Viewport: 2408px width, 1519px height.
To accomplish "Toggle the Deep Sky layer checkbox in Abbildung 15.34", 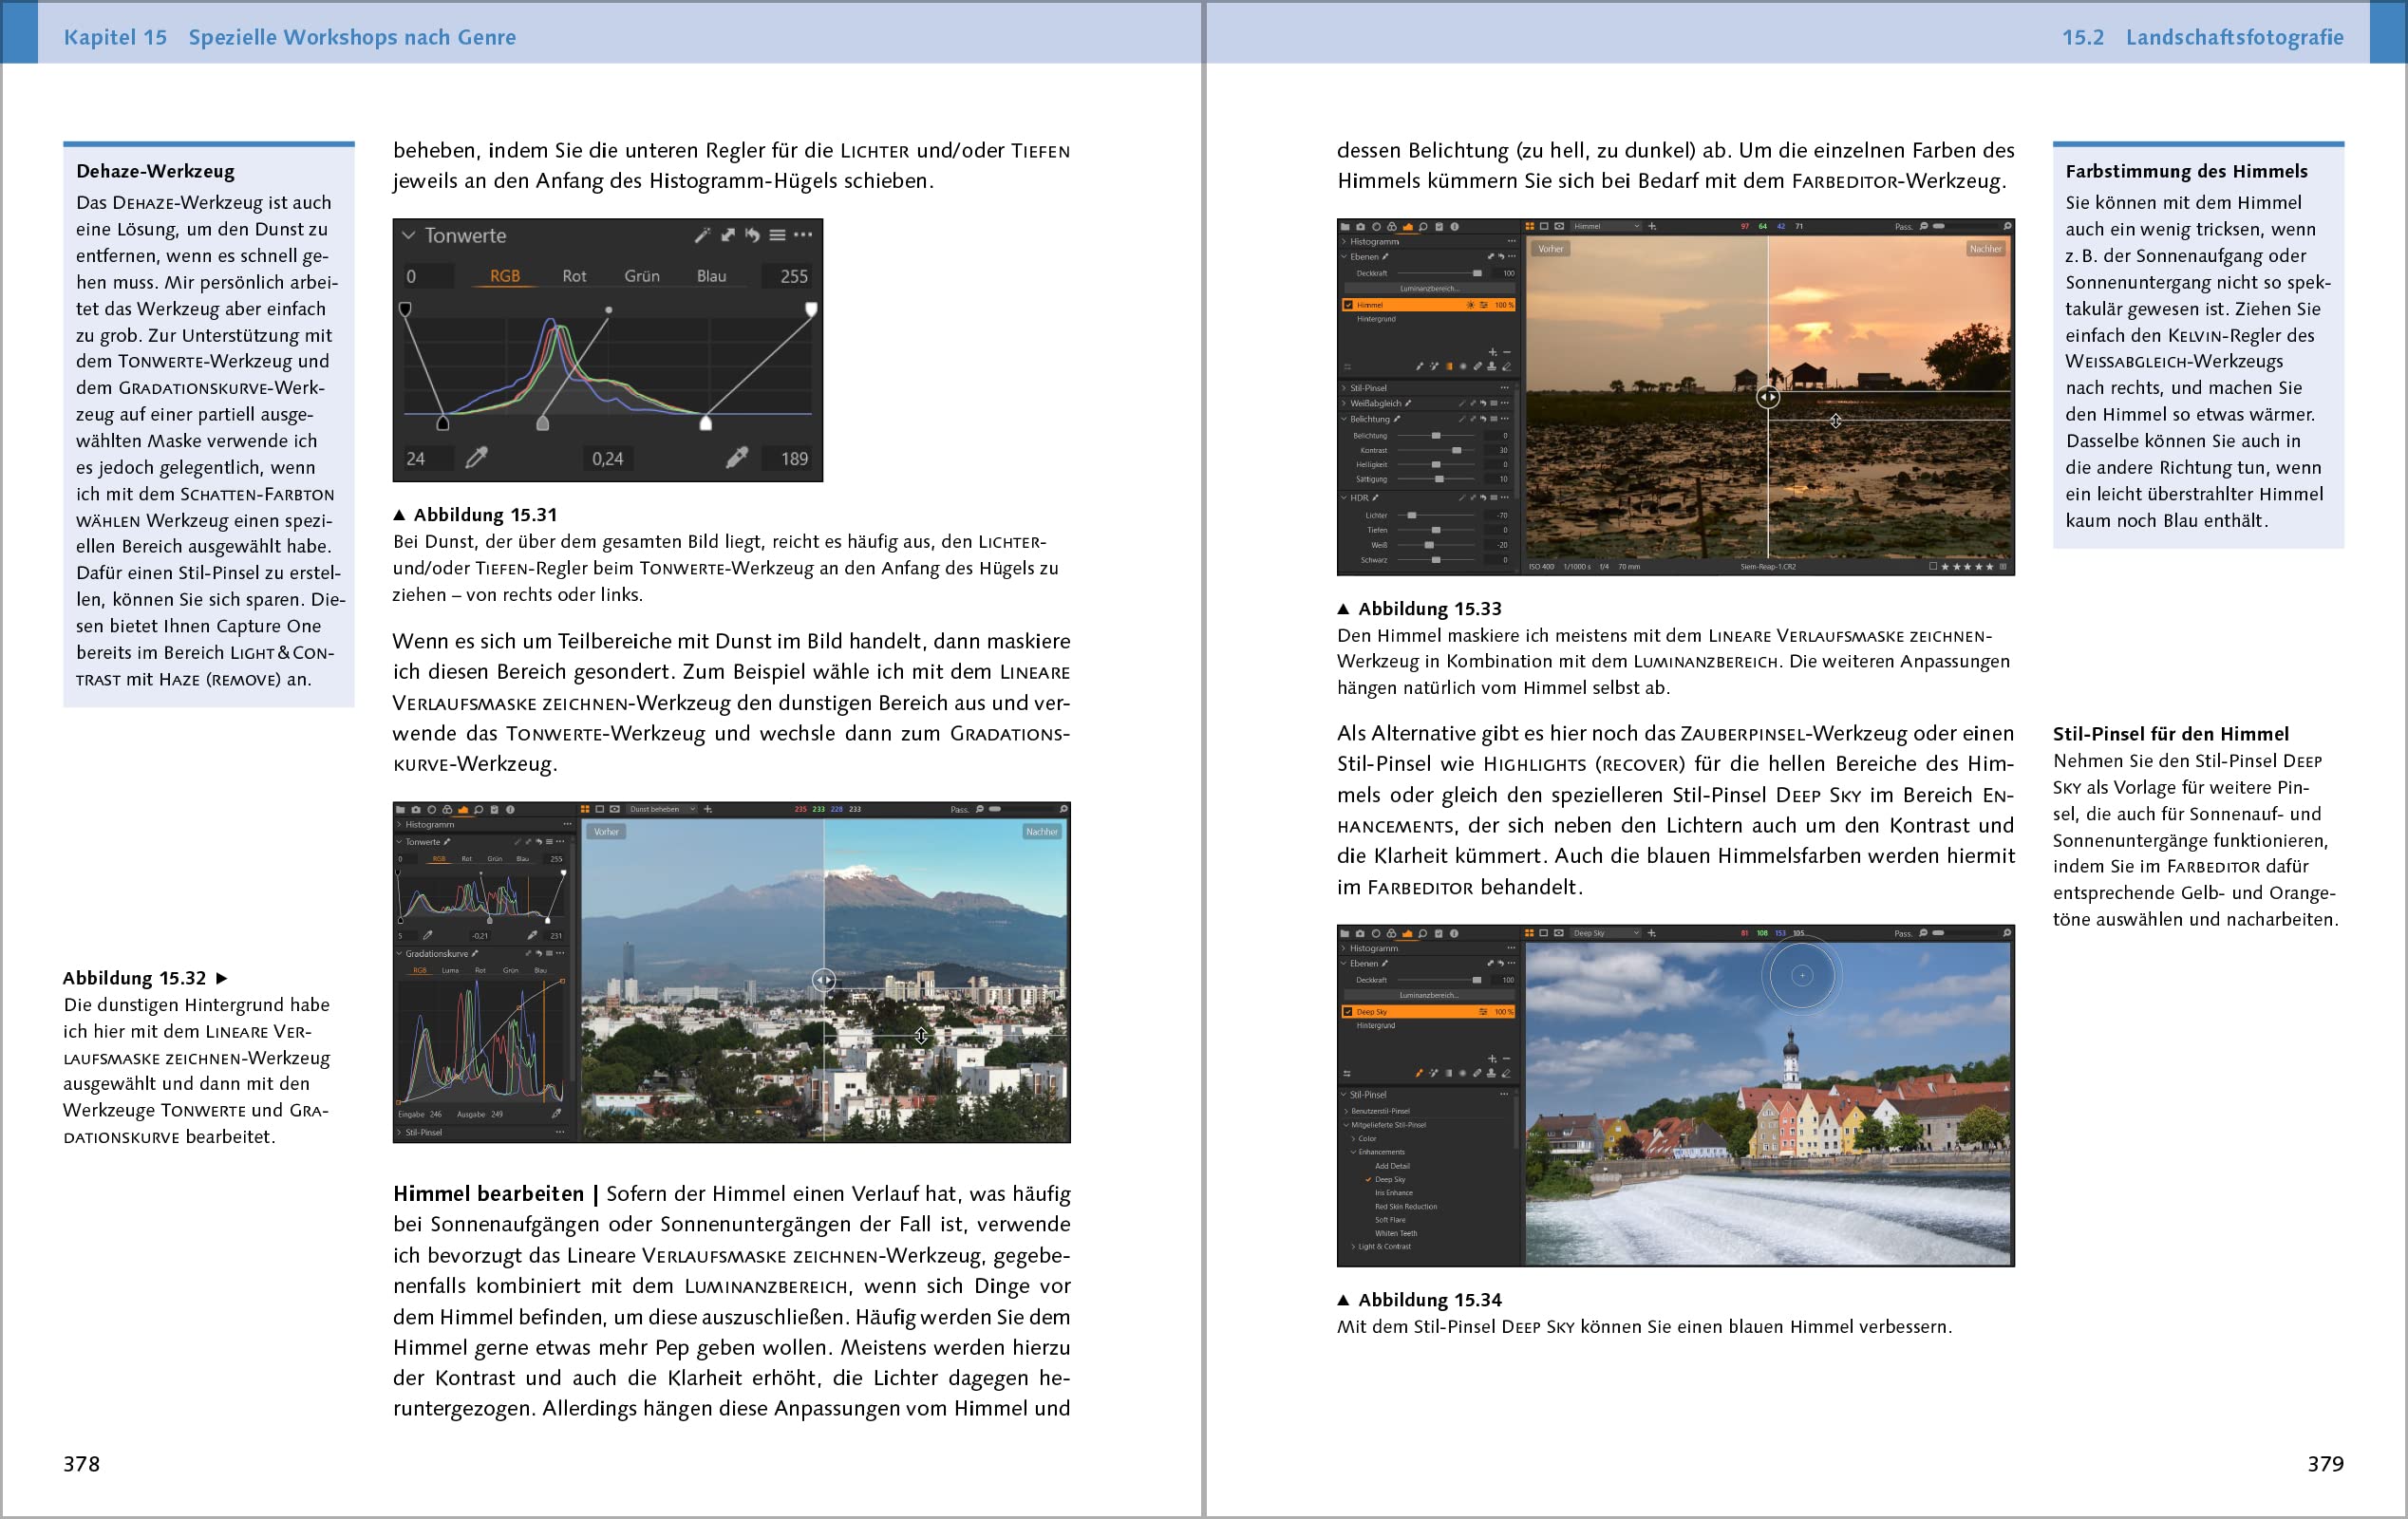I will pyautogui.click(x=1348, y=1012).
